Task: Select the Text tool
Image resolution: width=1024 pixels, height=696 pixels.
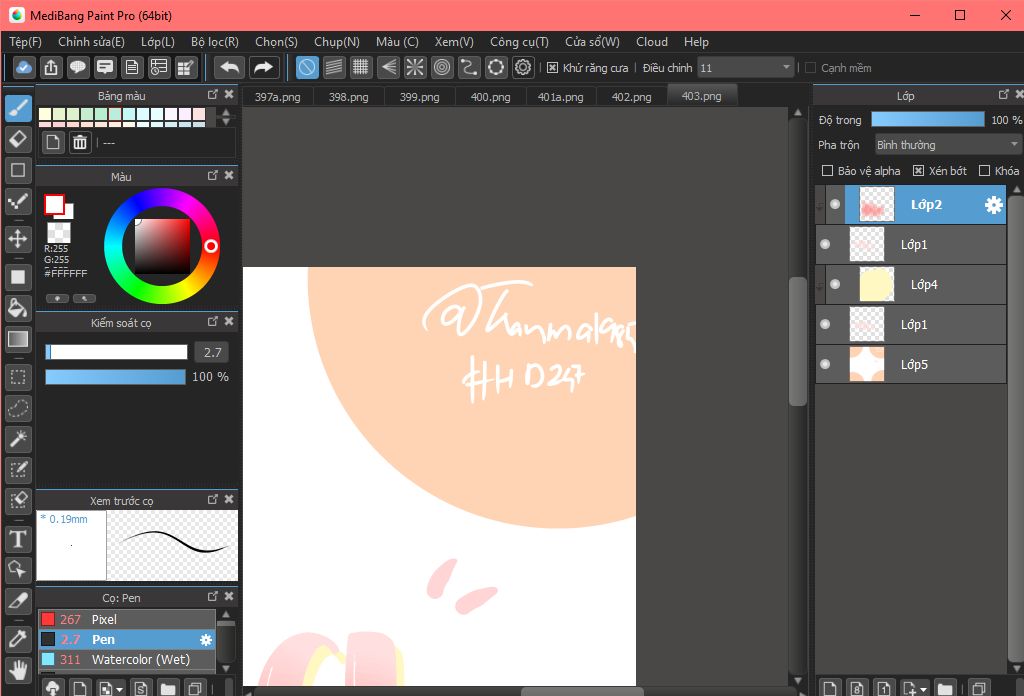Action: click(x=18, y=540)
